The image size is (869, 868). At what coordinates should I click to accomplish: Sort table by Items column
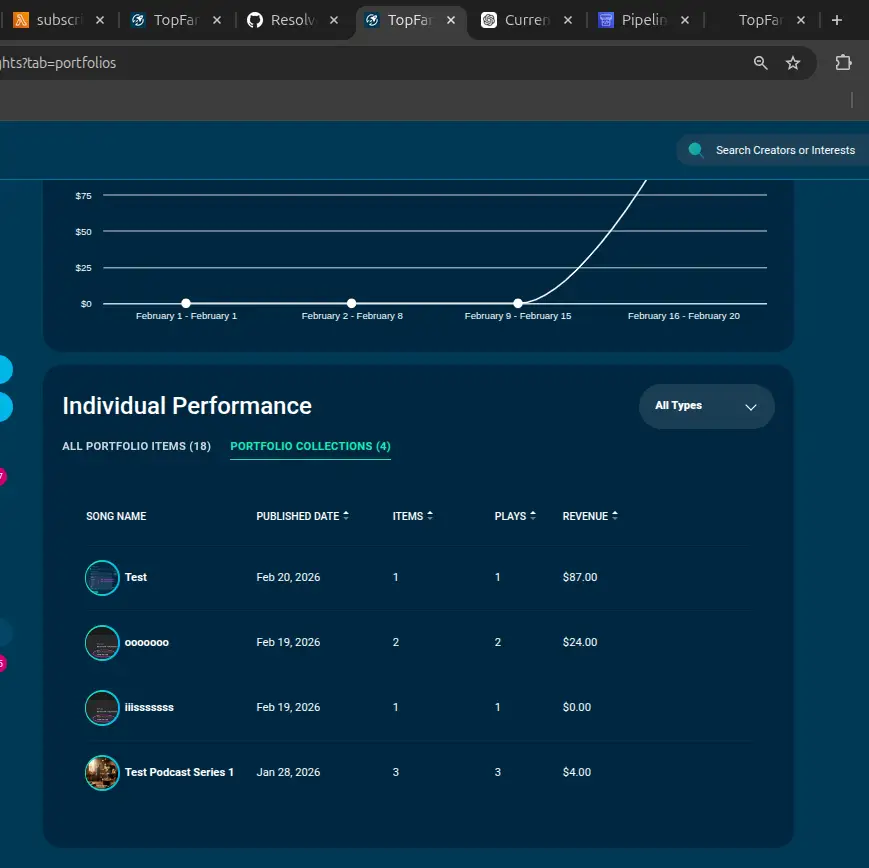(412, 516)
